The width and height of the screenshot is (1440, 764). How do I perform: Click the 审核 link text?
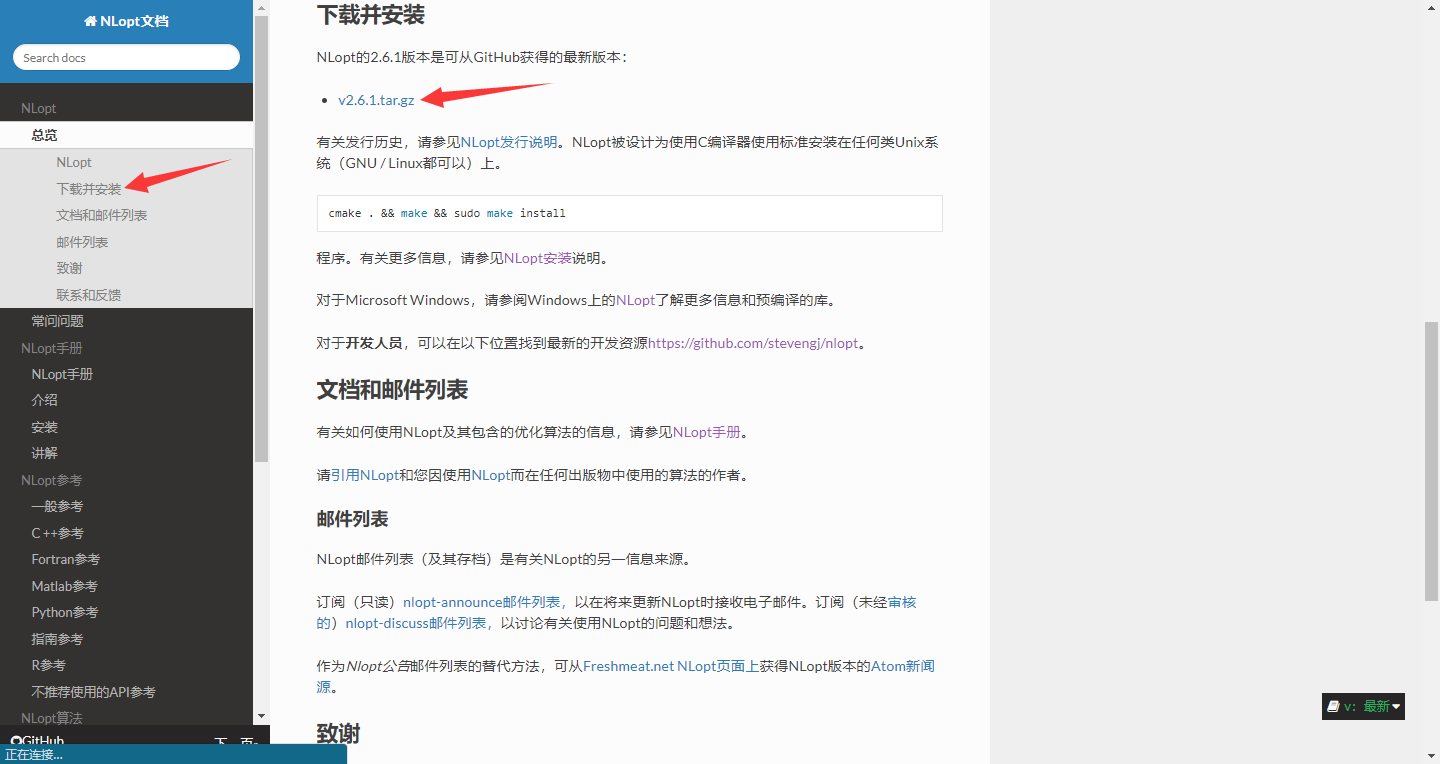[902, 602]
